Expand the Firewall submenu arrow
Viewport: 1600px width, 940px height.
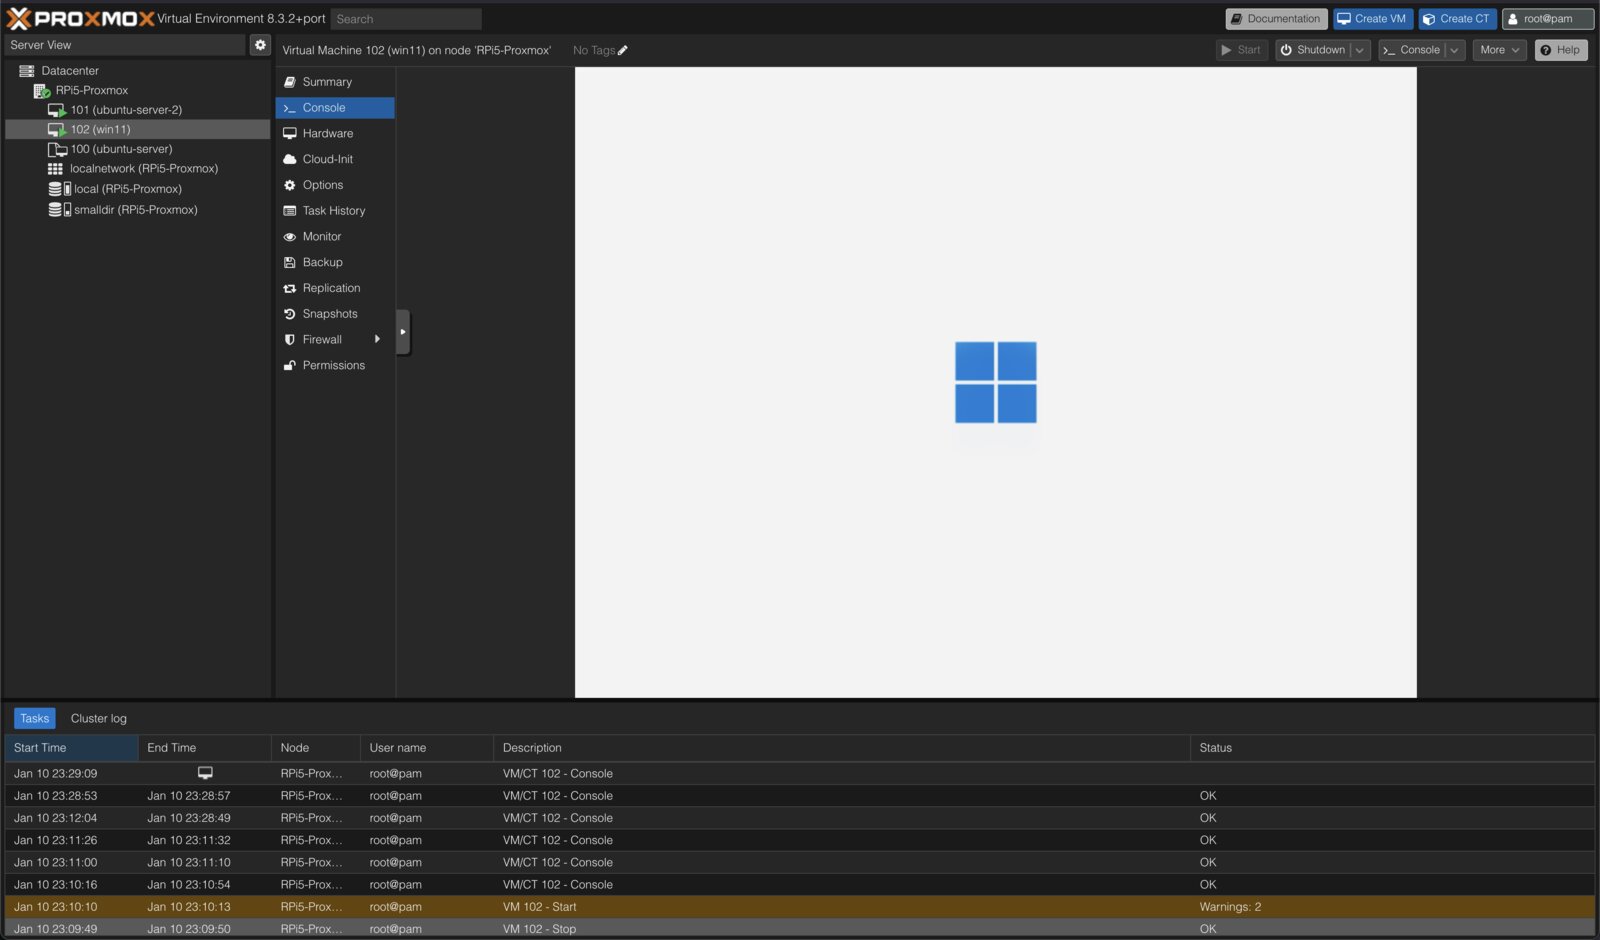click(377, 340)
